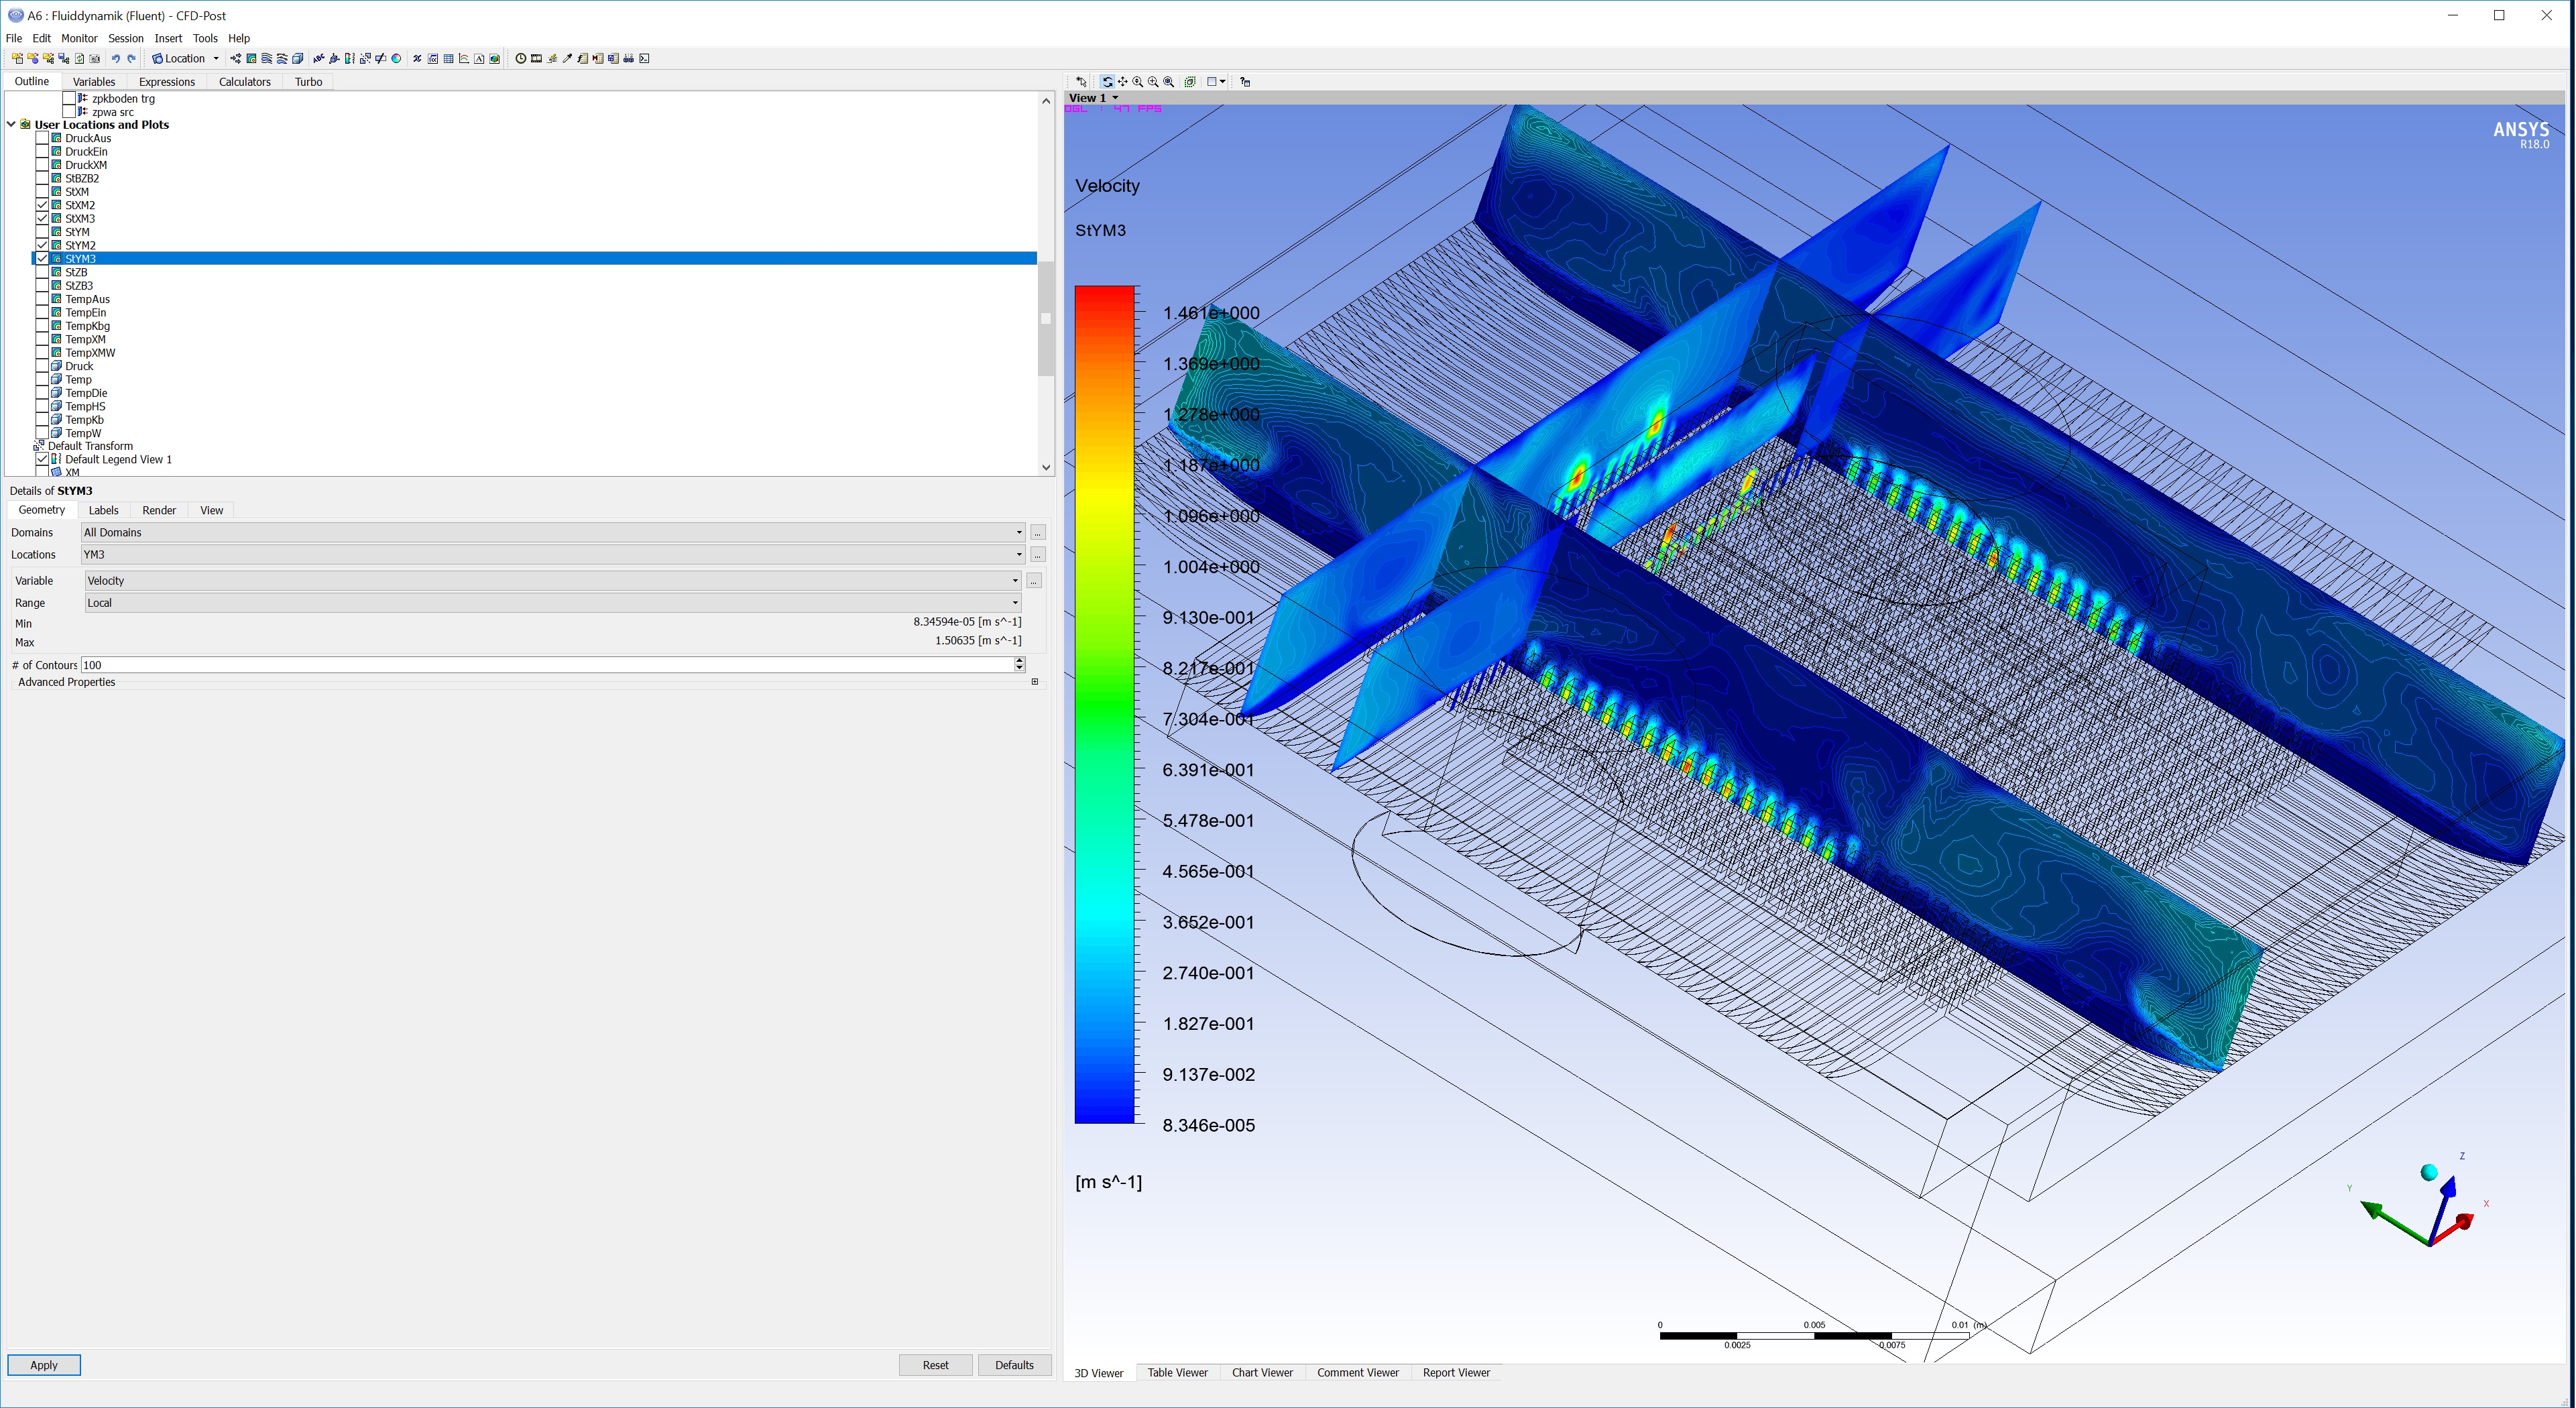Click the Insert Table icon
Viewport: 2576px width, 1408px height.
coord(448,59)
